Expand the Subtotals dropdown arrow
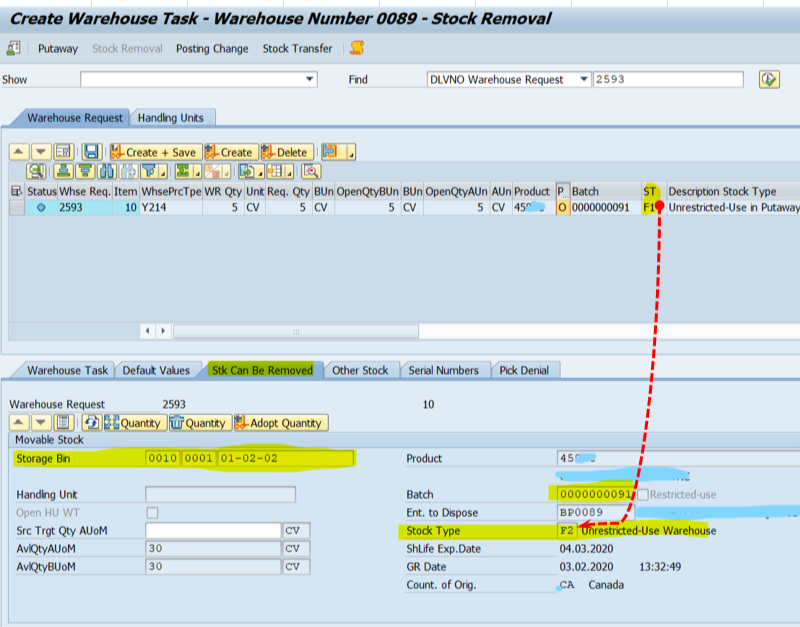This screenshot has height=627, width=800. (x=228, y=173)
